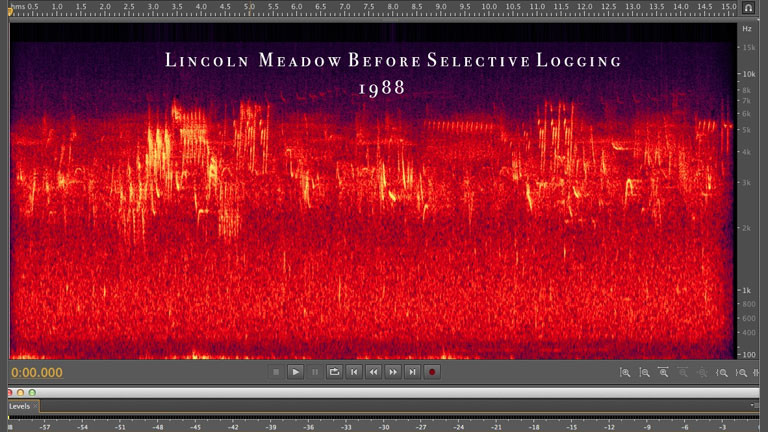Screen dimensions: 768x432
Task: Click Zoom Out amplitude icon
Action: click(645, 373)
